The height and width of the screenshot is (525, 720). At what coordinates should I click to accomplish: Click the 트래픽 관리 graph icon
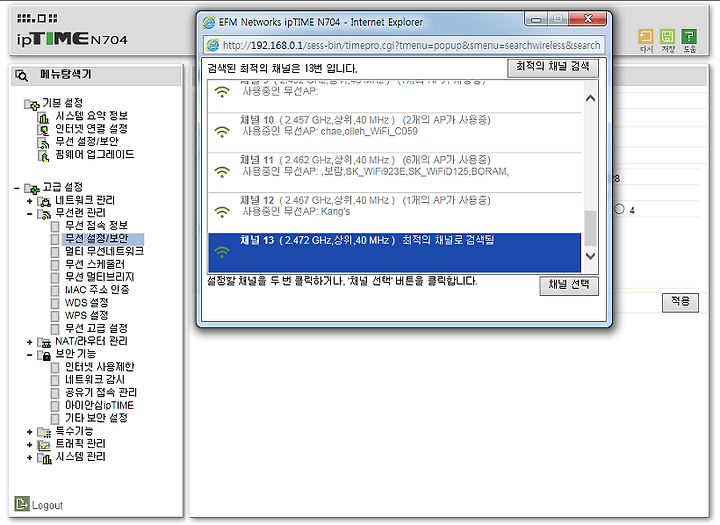44,445
